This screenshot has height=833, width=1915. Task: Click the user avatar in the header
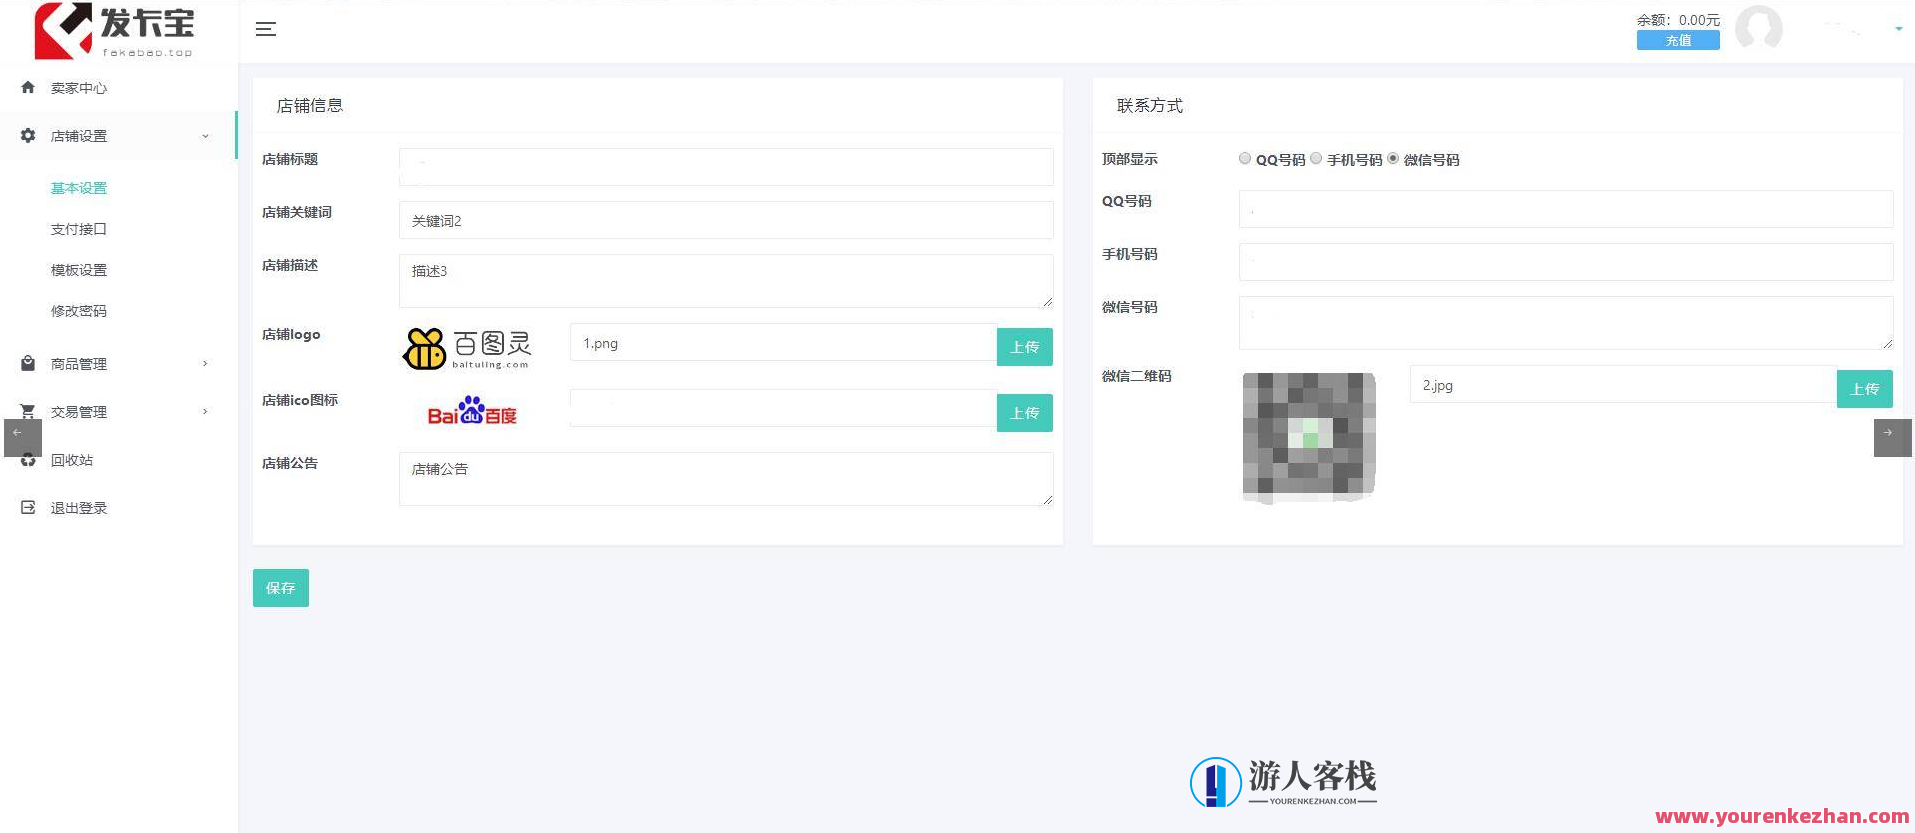tap(1759, 28)
